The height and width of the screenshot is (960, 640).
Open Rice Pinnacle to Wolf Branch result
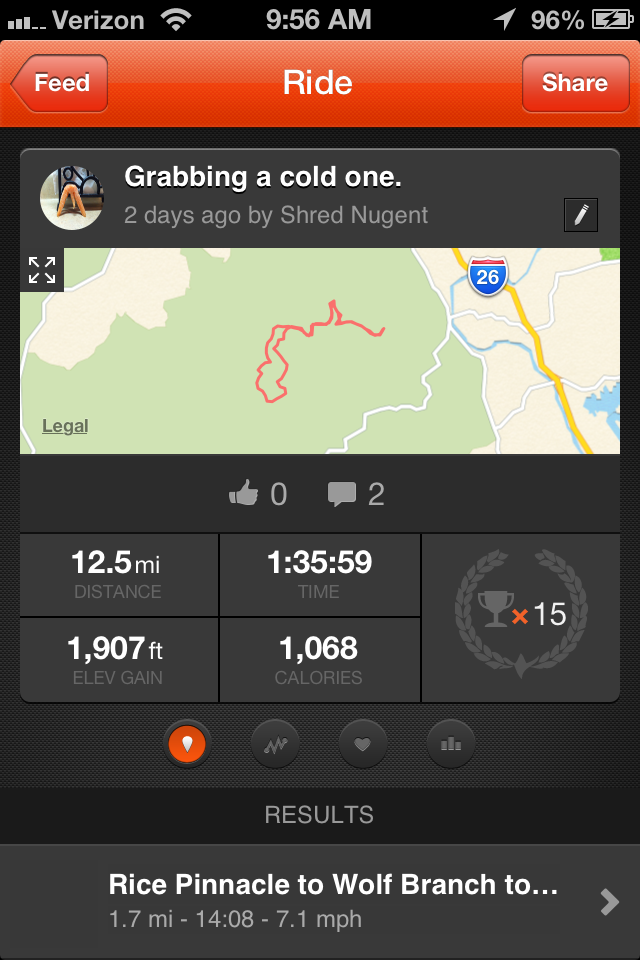[x=320, y=902]
